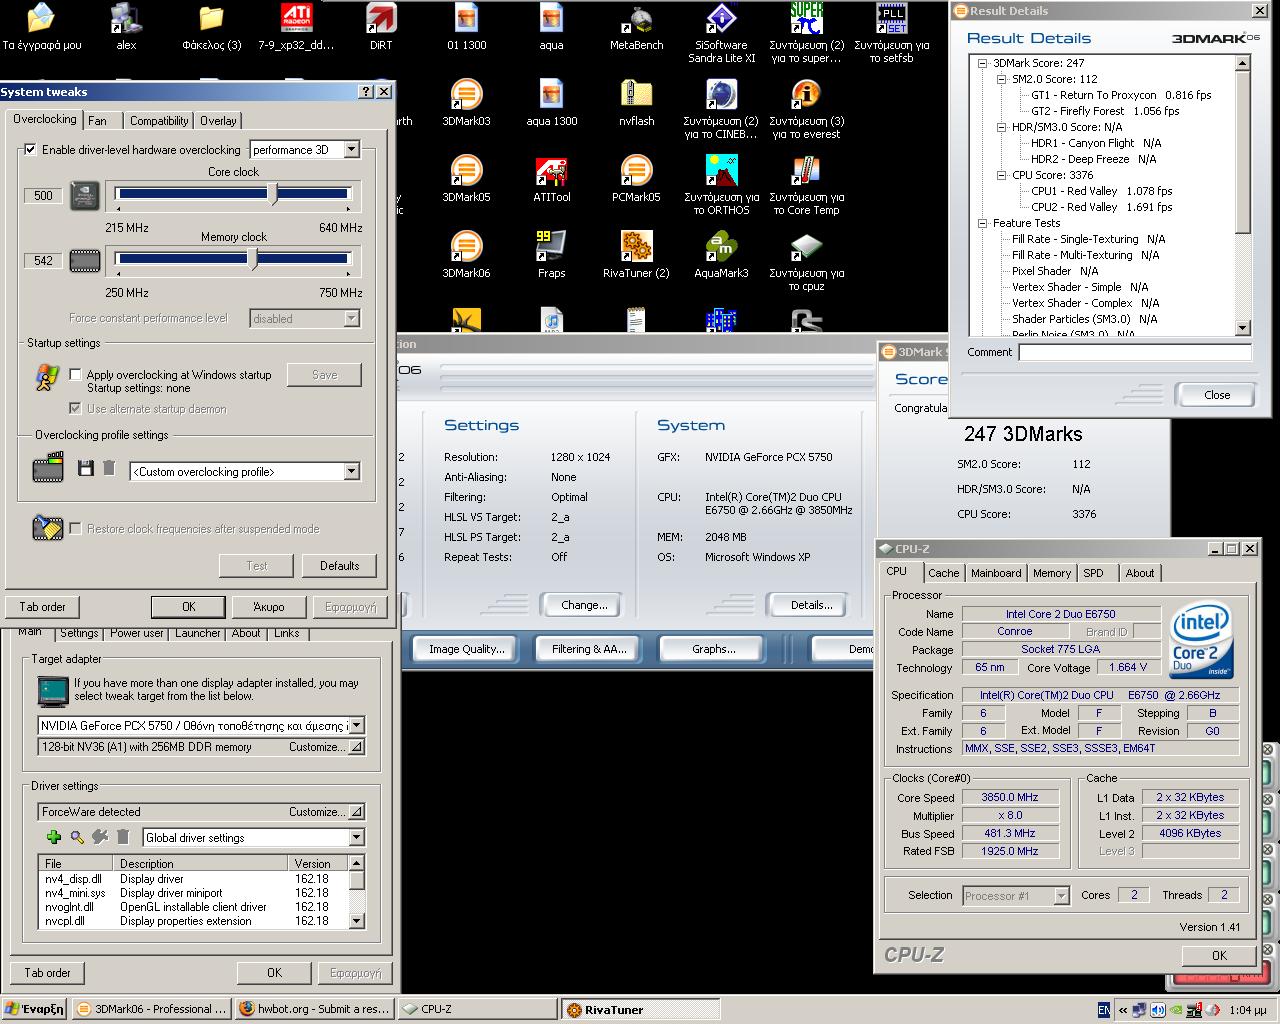The width and height of the screenshot is (1280, 1024).
Task: Open the 7-9_xp32_dd ATI installer icon
Action: coord(296,27)
